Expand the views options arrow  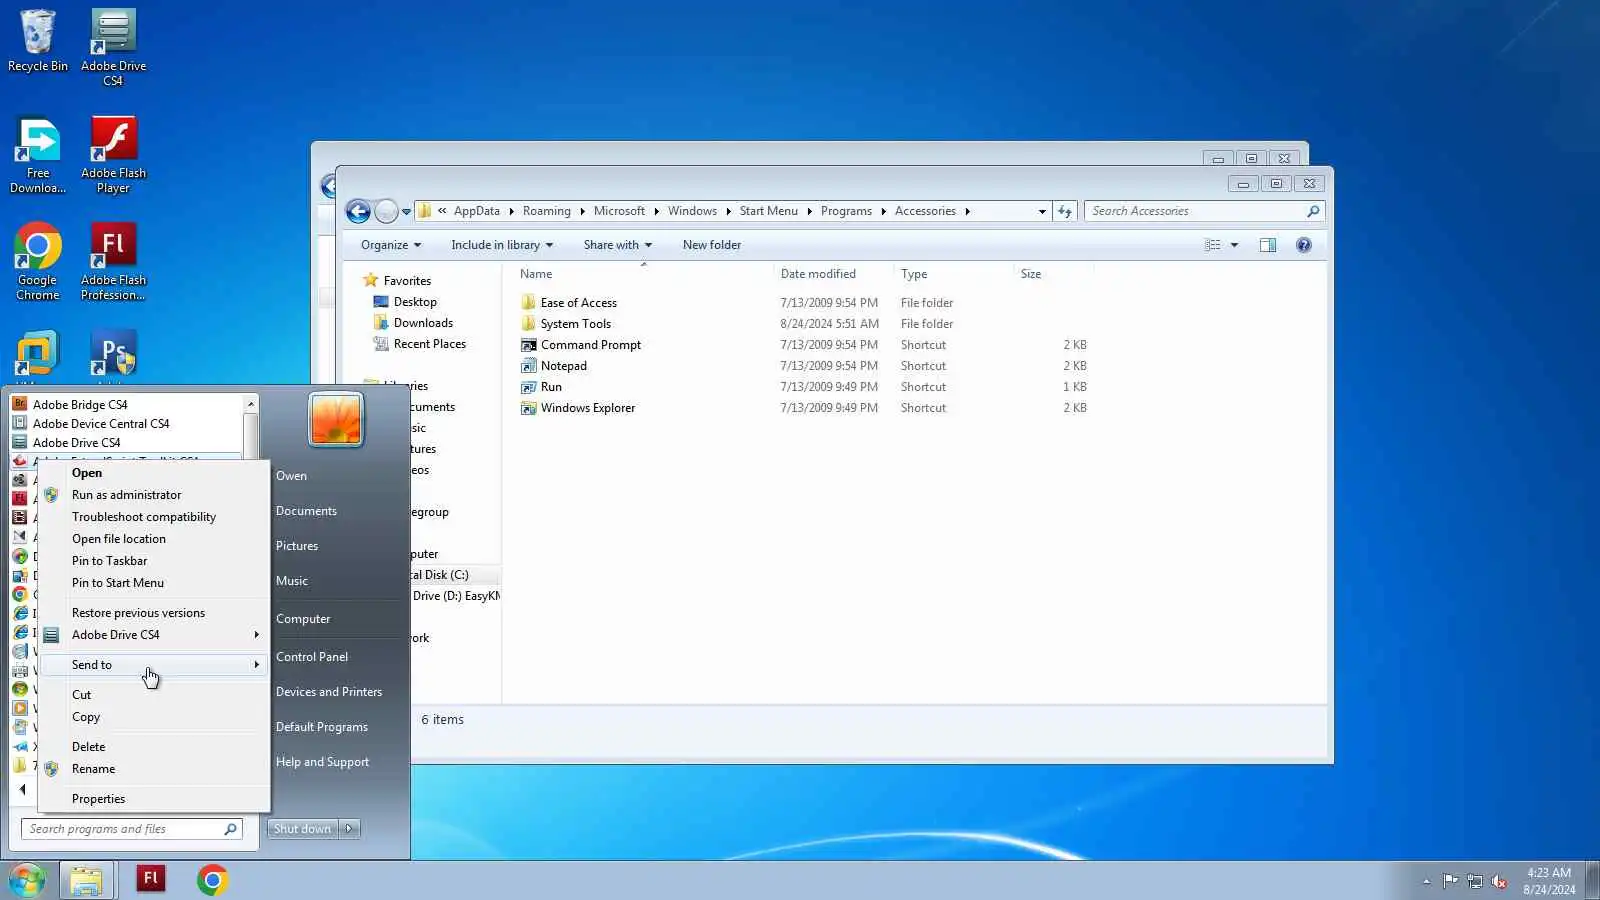coord(1234,245)
